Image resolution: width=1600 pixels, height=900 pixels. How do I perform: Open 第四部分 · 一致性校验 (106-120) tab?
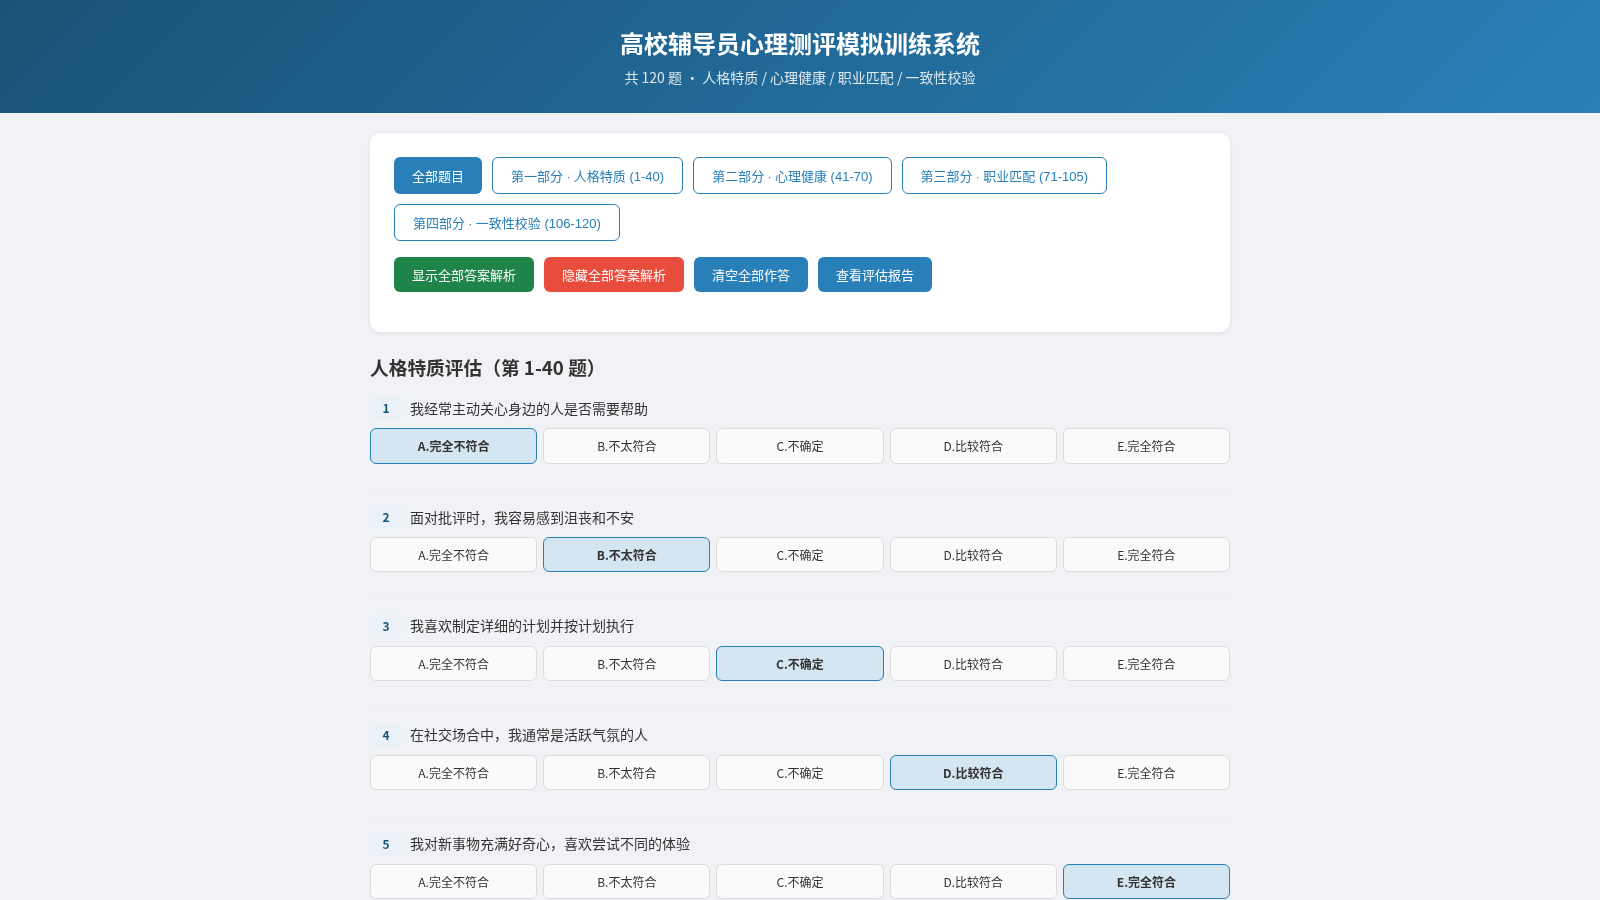tap(507, 223)
